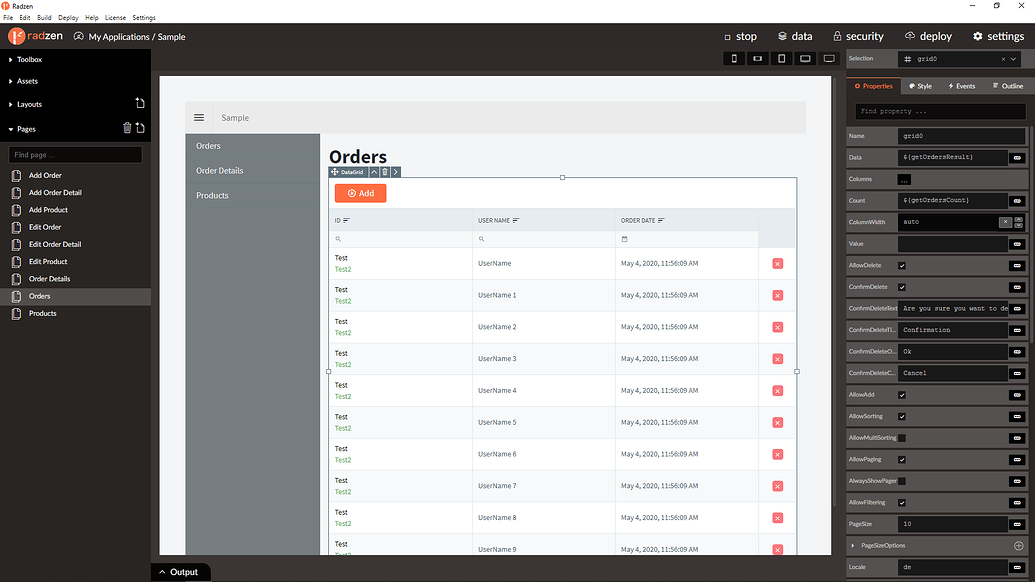1035x582 pixels.
Task: Switch to the Events tab
Action: point(961,86)
